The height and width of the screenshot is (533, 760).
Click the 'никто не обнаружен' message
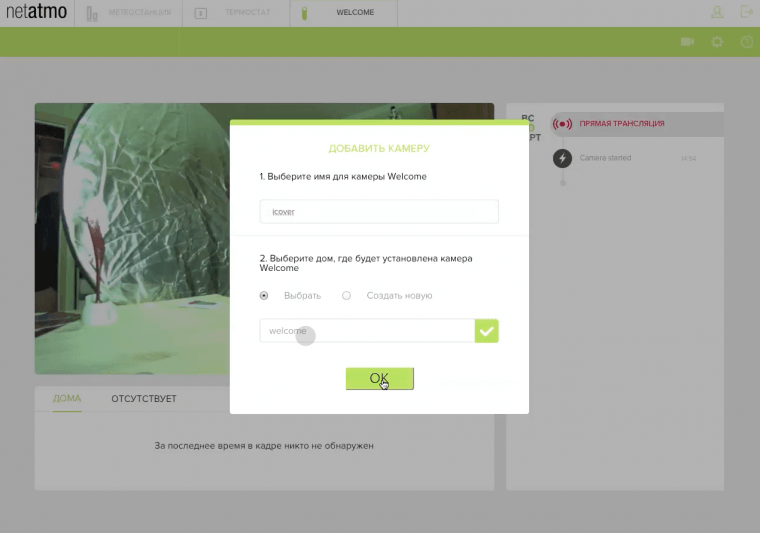tap(264, 445)
